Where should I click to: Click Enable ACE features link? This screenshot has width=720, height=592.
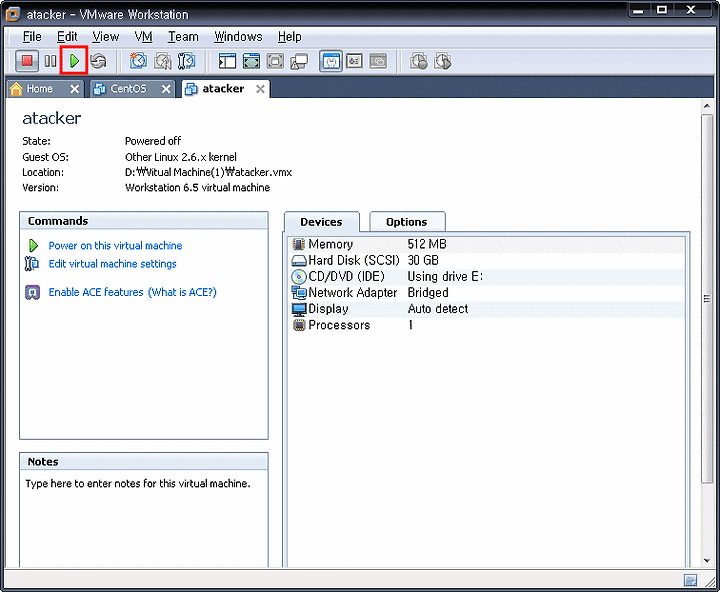point(96,292)
